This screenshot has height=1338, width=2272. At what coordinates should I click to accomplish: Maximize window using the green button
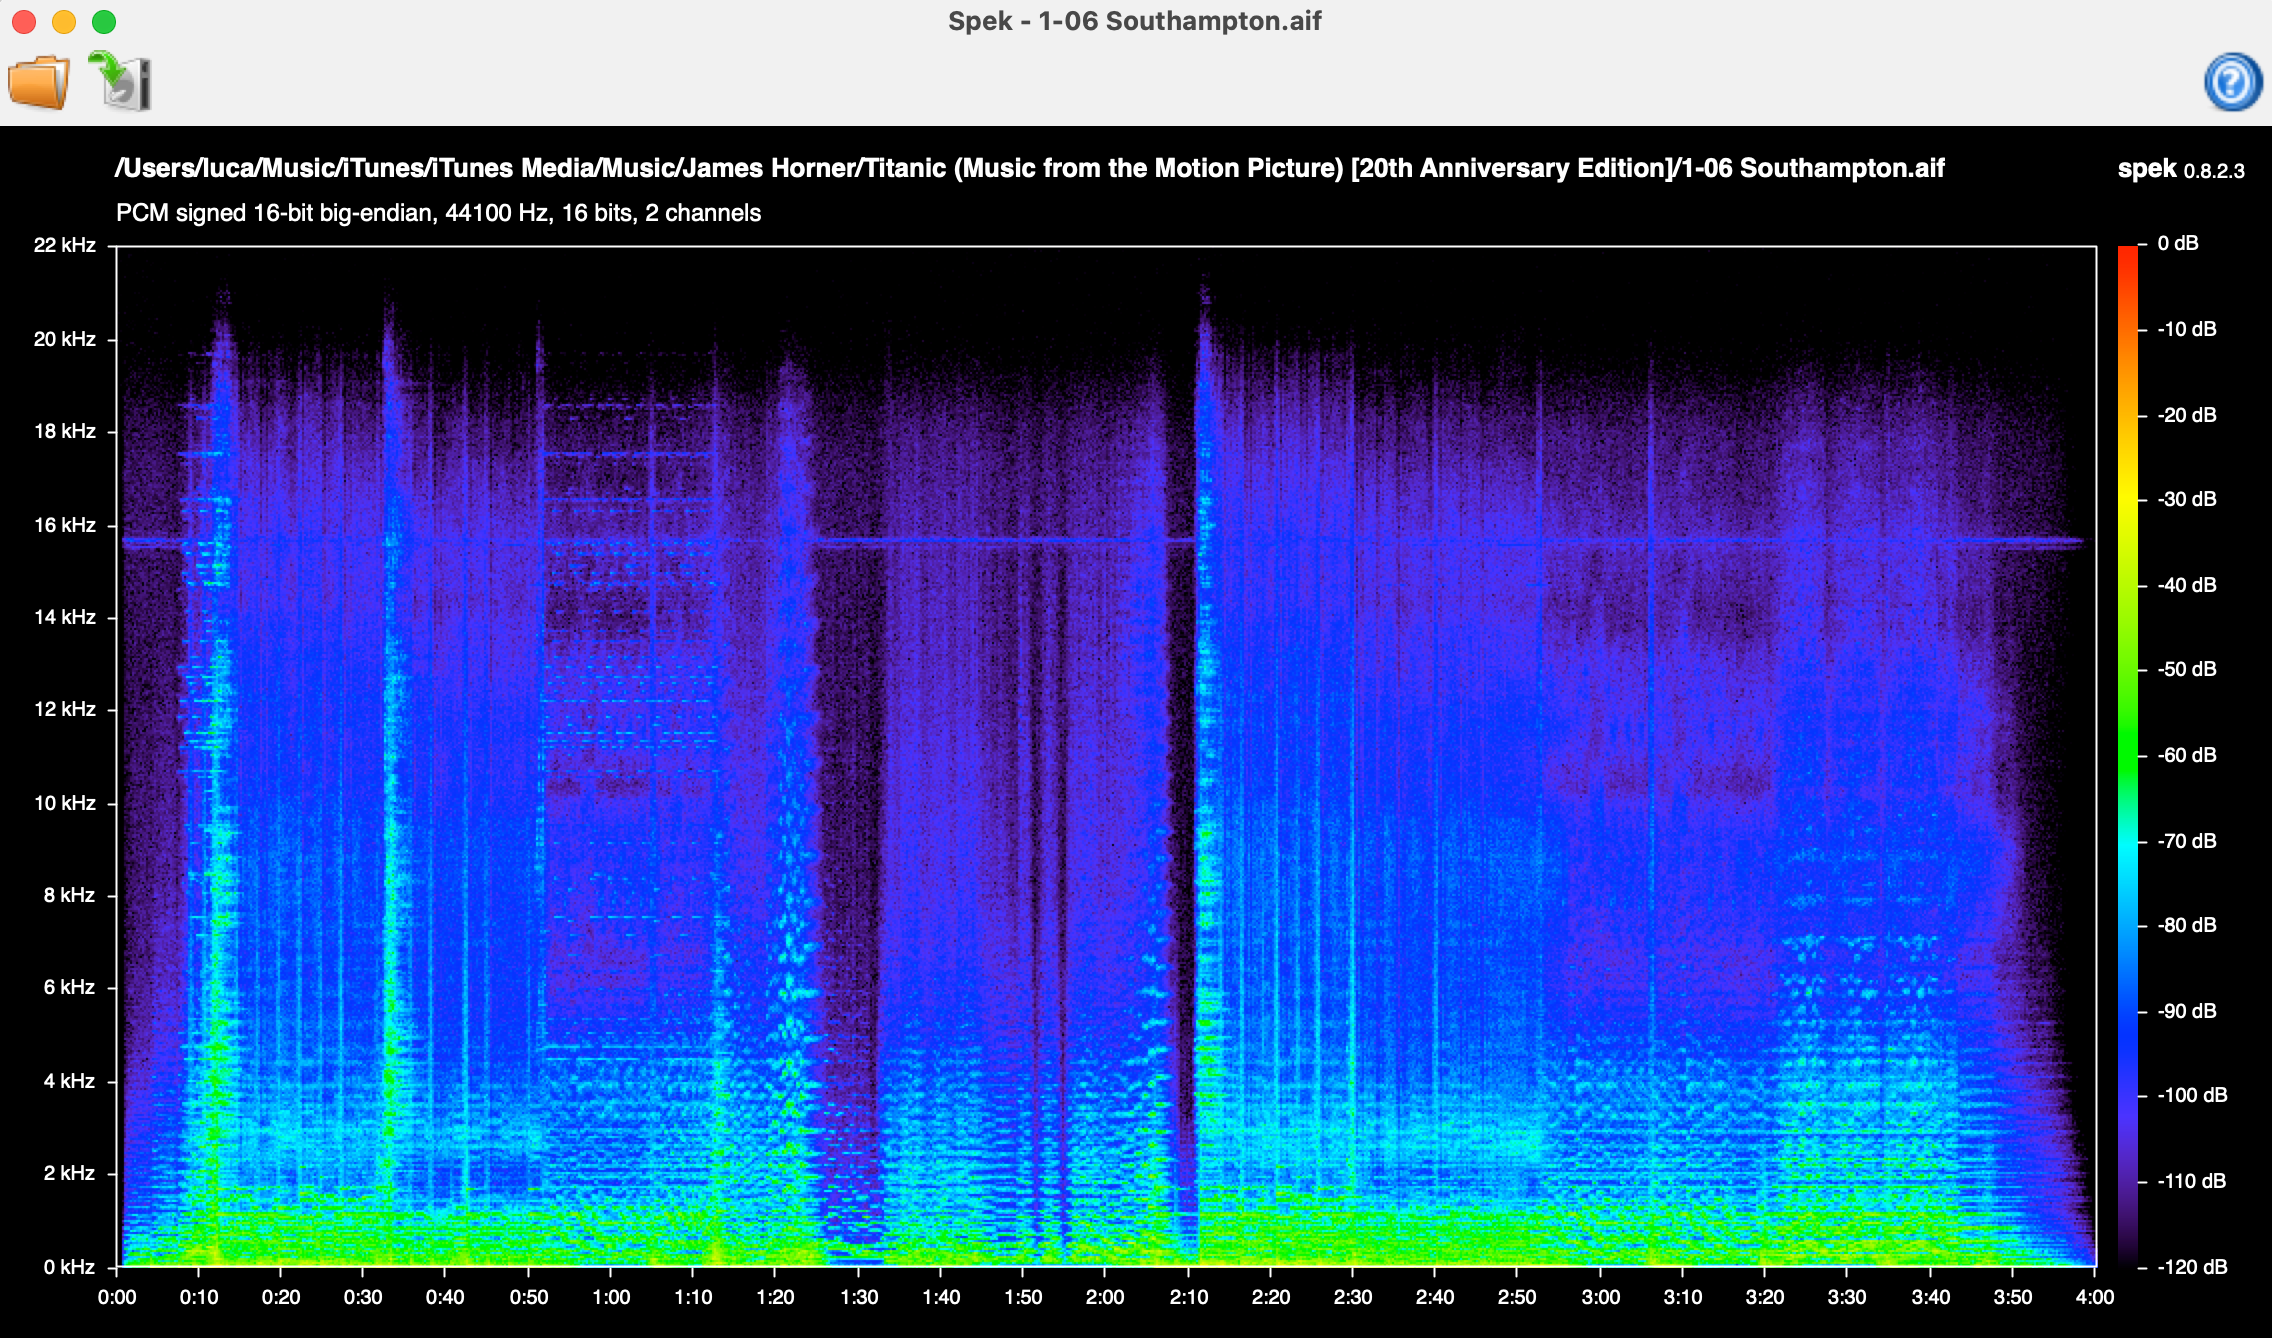coord(104,21)
